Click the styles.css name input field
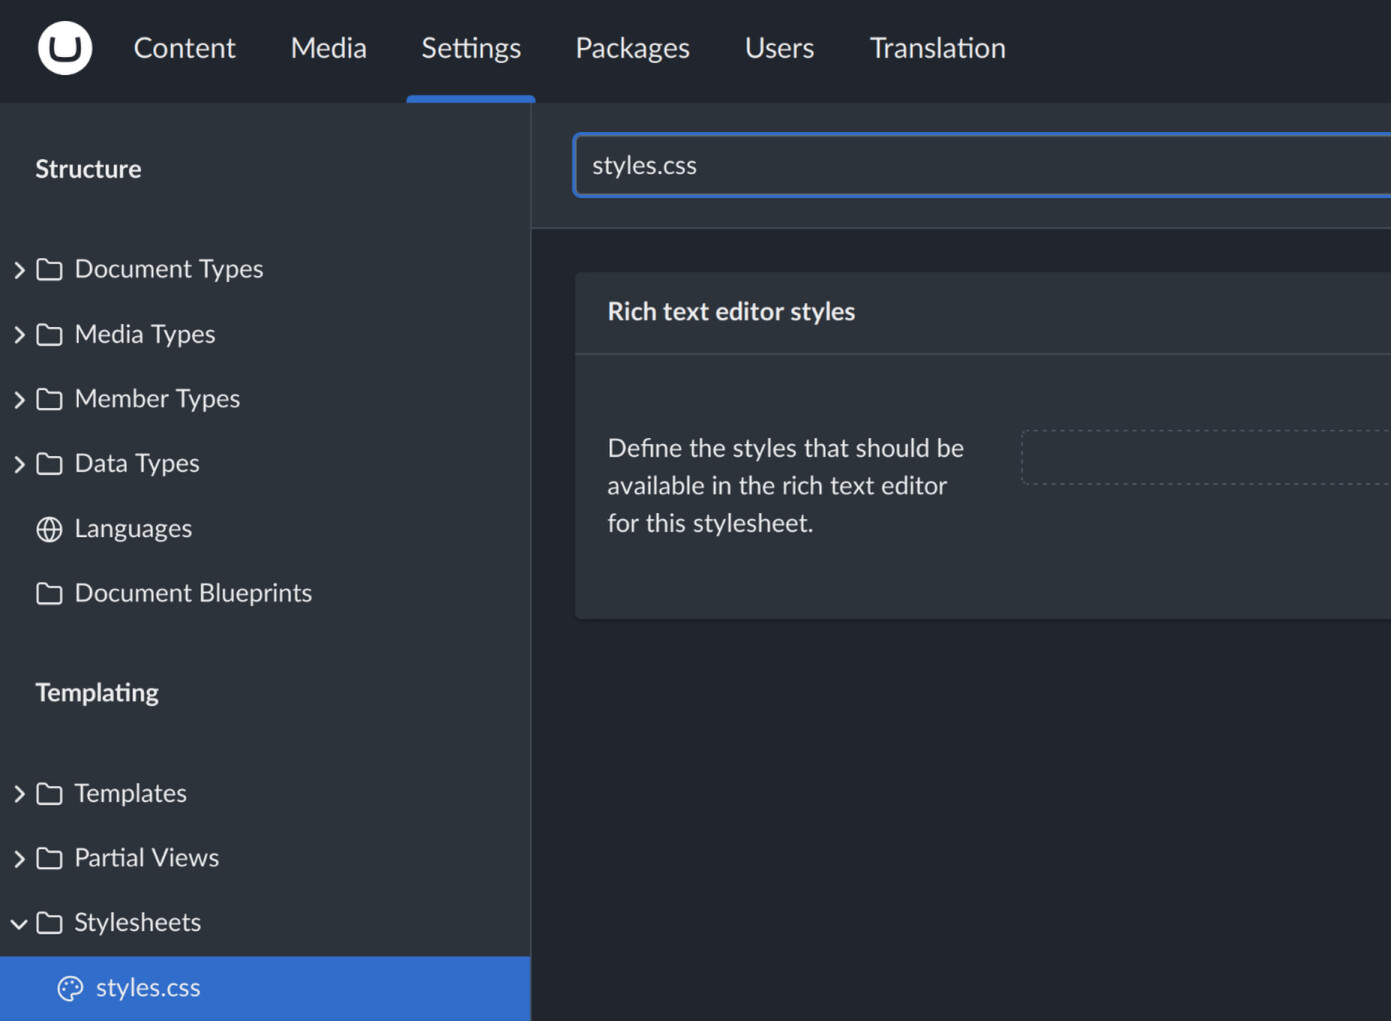The height and width of the screenshot is (1021, 1391). 980,166
